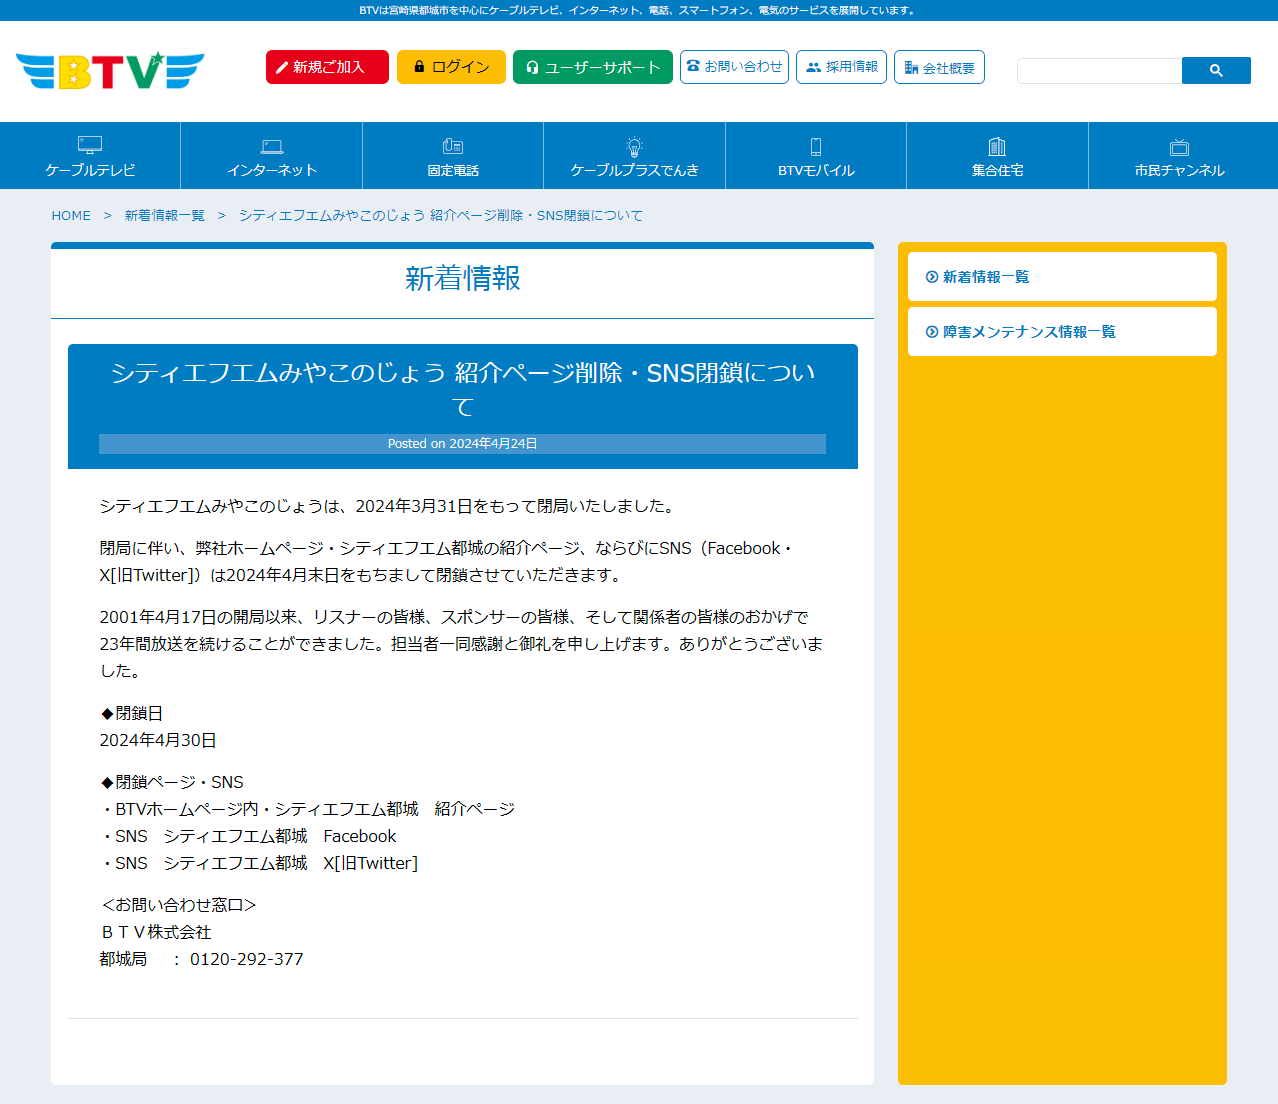Click the current page title in breadcrumb
Viewport: 1278px width, 1104px height.
coord(441,216)
